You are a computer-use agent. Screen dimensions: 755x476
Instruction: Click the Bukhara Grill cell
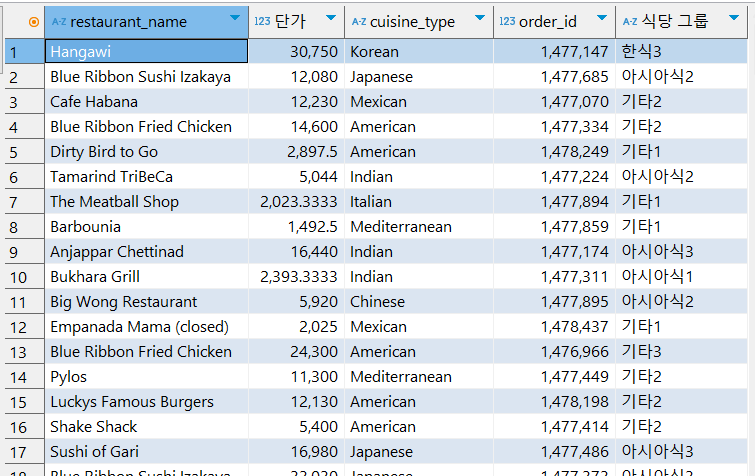146,277
